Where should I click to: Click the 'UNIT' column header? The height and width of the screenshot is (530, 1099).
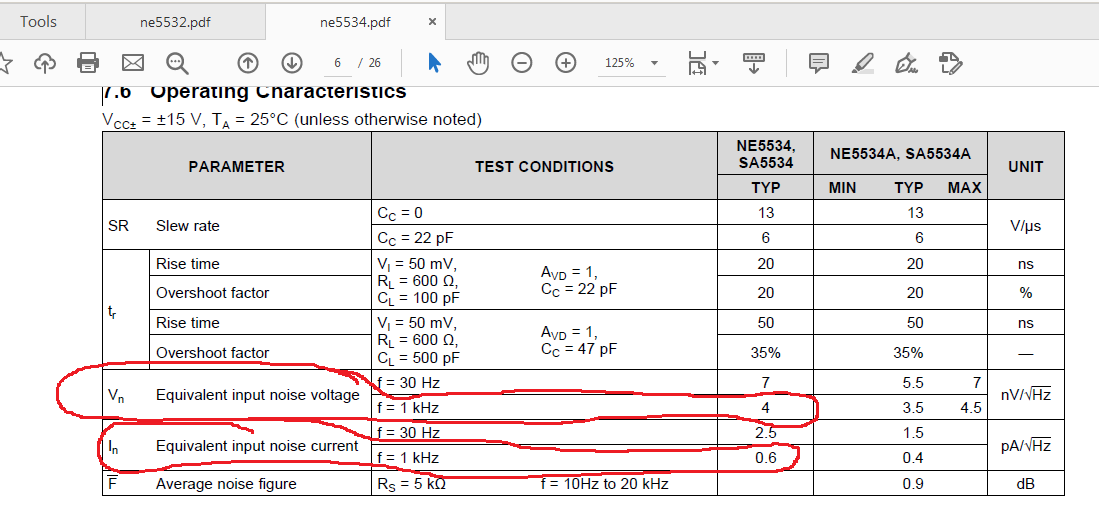click(x=1026, y=167)
